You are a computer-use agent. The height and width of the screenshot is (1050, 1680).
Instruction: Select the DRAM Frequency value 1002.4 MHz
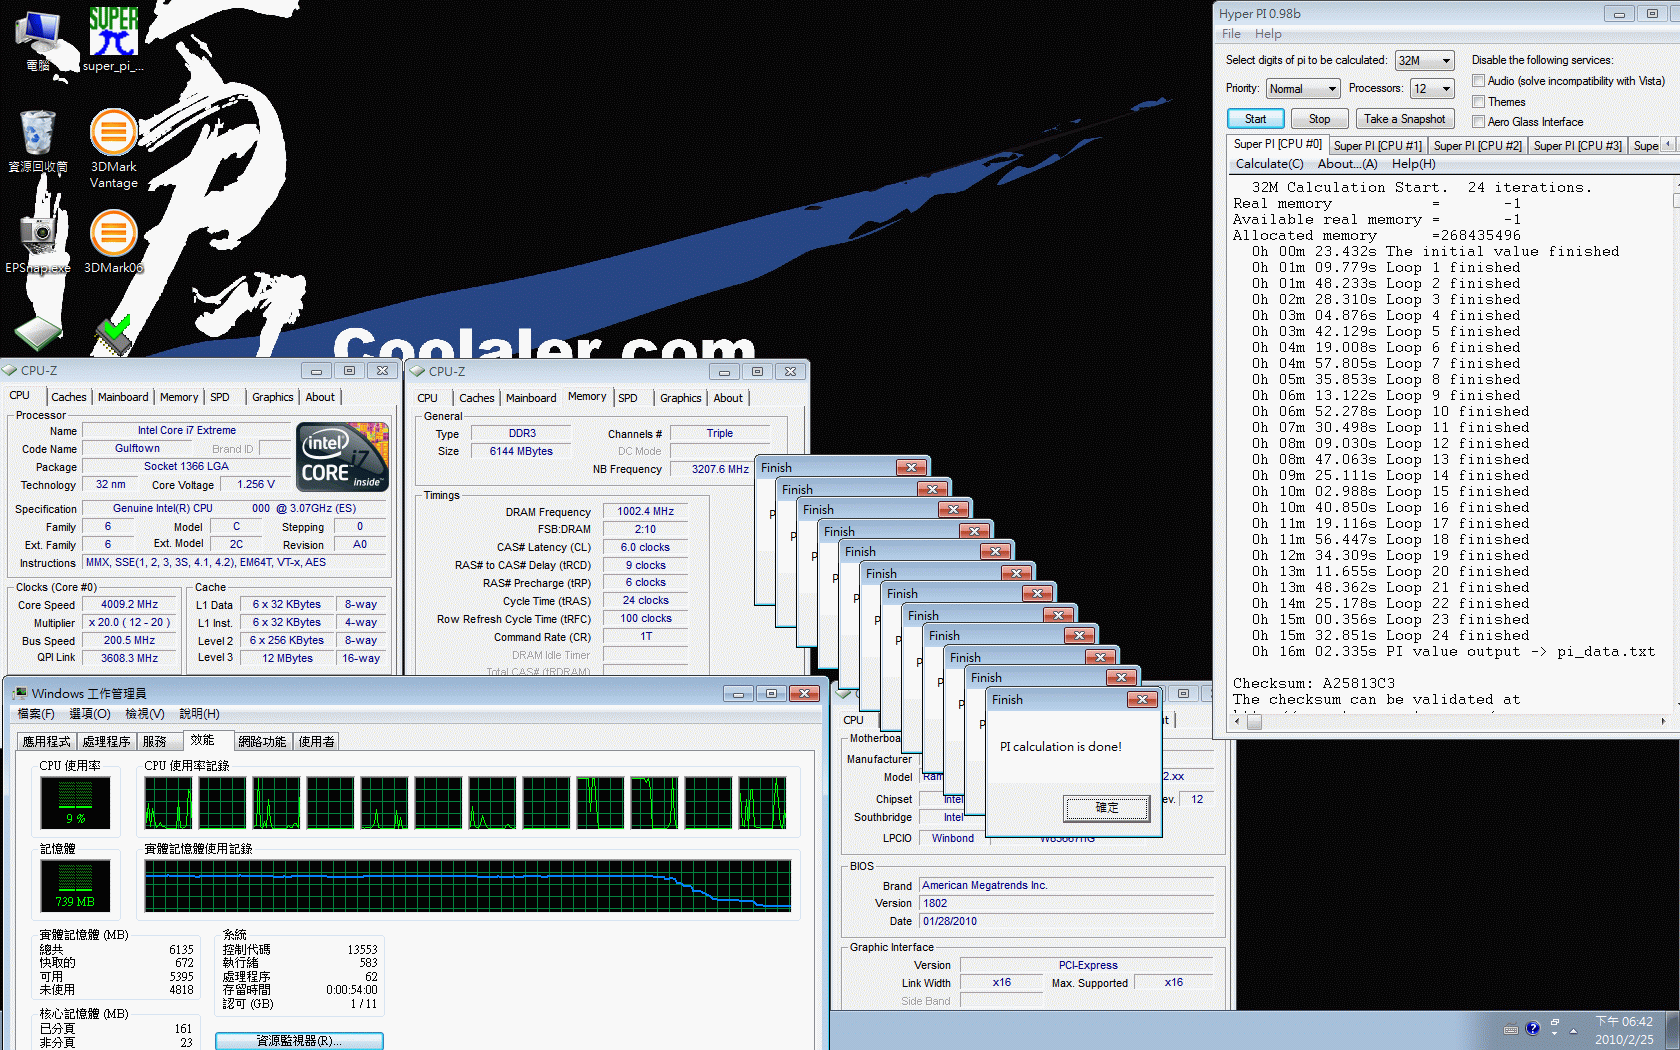coord(645,511)
